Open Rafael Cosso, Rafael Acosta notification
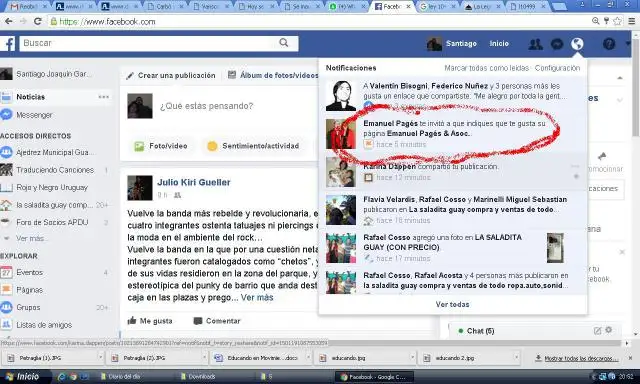 click(453, 281)
